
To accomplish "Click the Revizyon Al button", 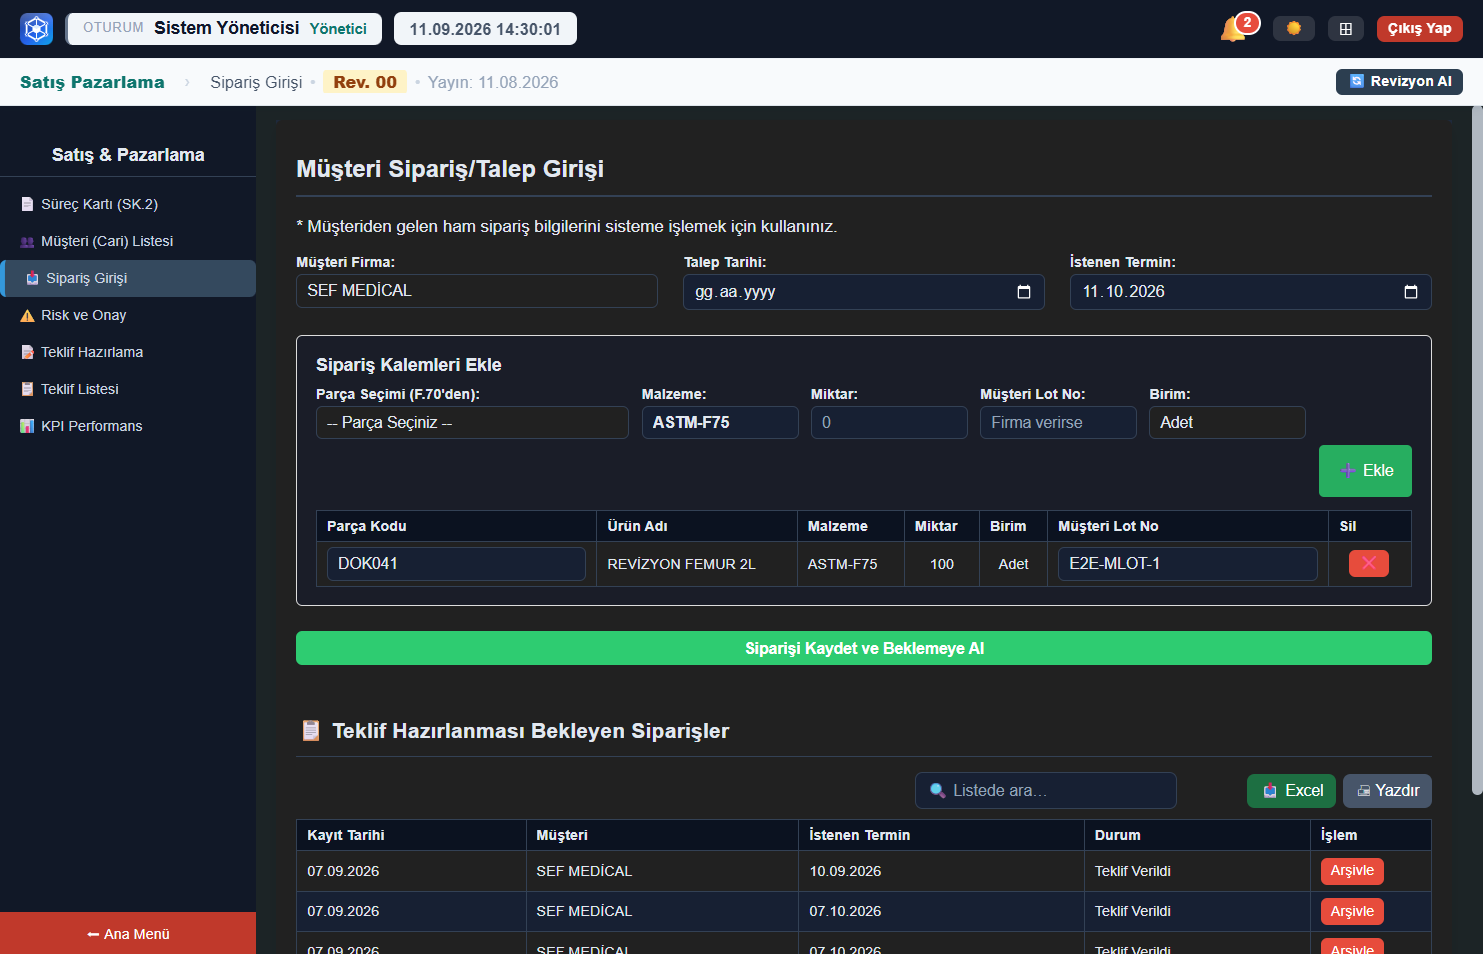I will 1399,82.
